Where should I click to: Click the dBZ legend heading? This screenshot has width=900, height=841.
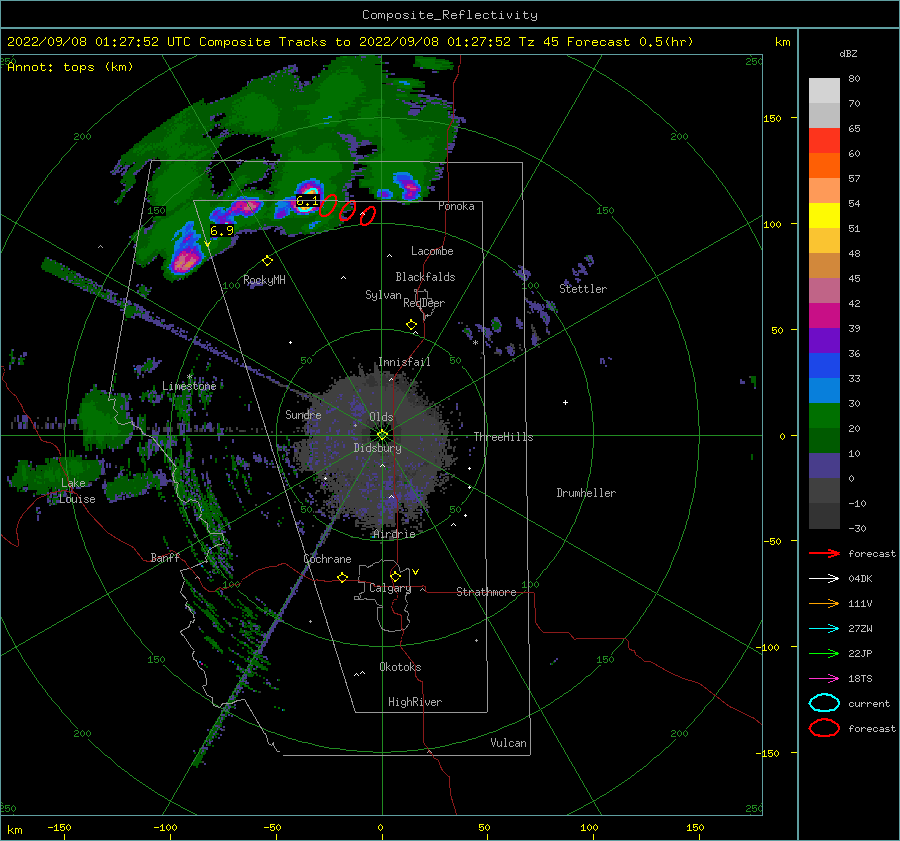[x=848, y=54]
